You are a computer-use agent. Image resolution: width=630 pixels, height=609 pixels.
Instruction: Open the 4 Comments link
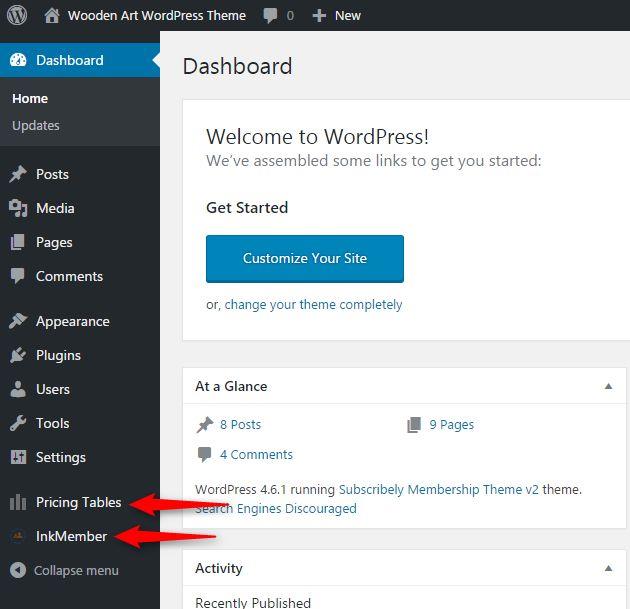coord(256,455)
